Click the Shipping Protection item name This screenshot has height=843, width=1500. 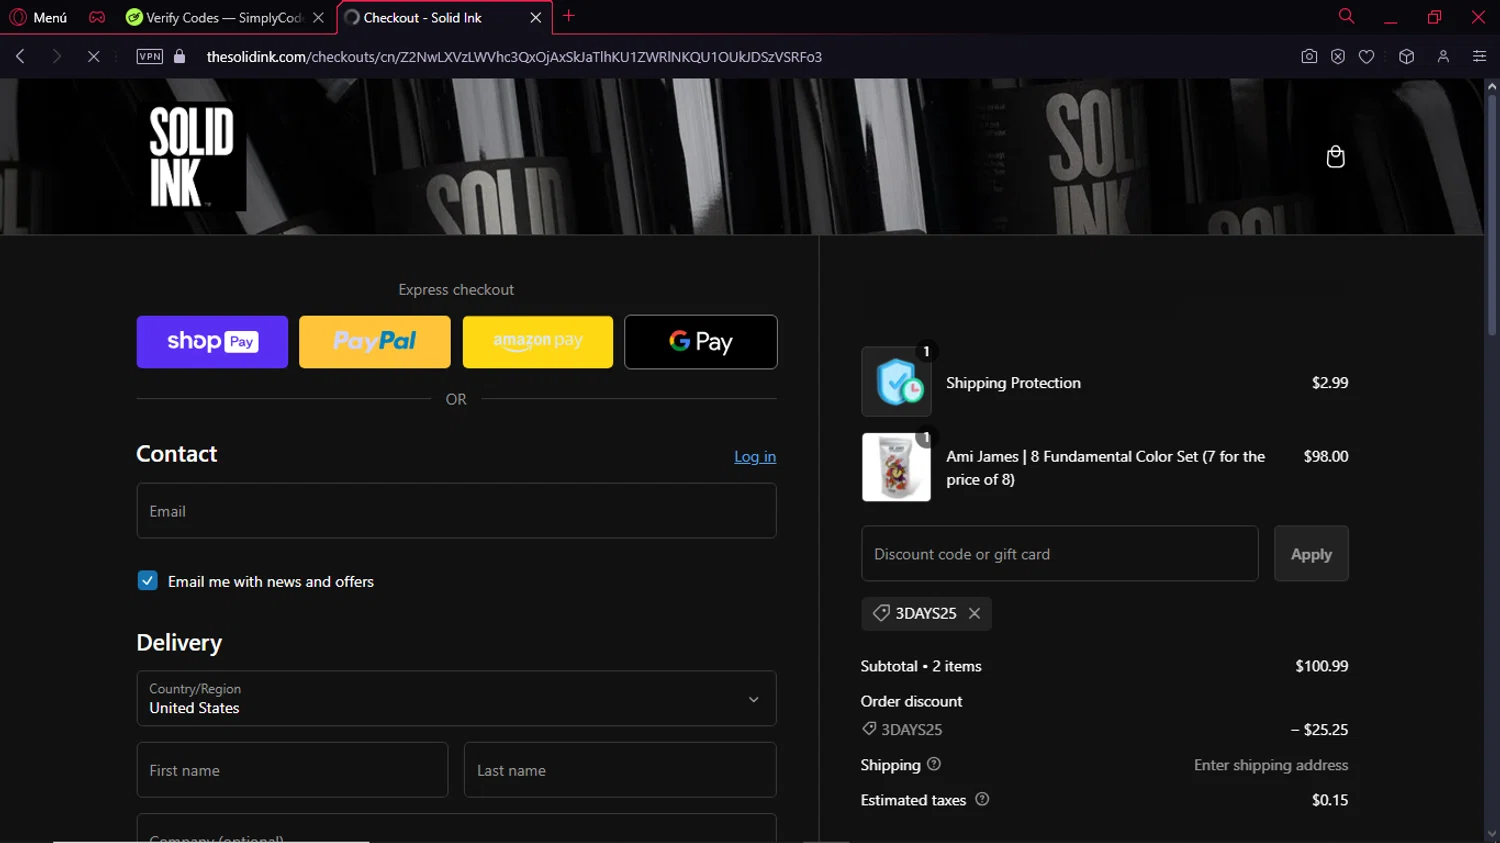[x=1013, y=383]
